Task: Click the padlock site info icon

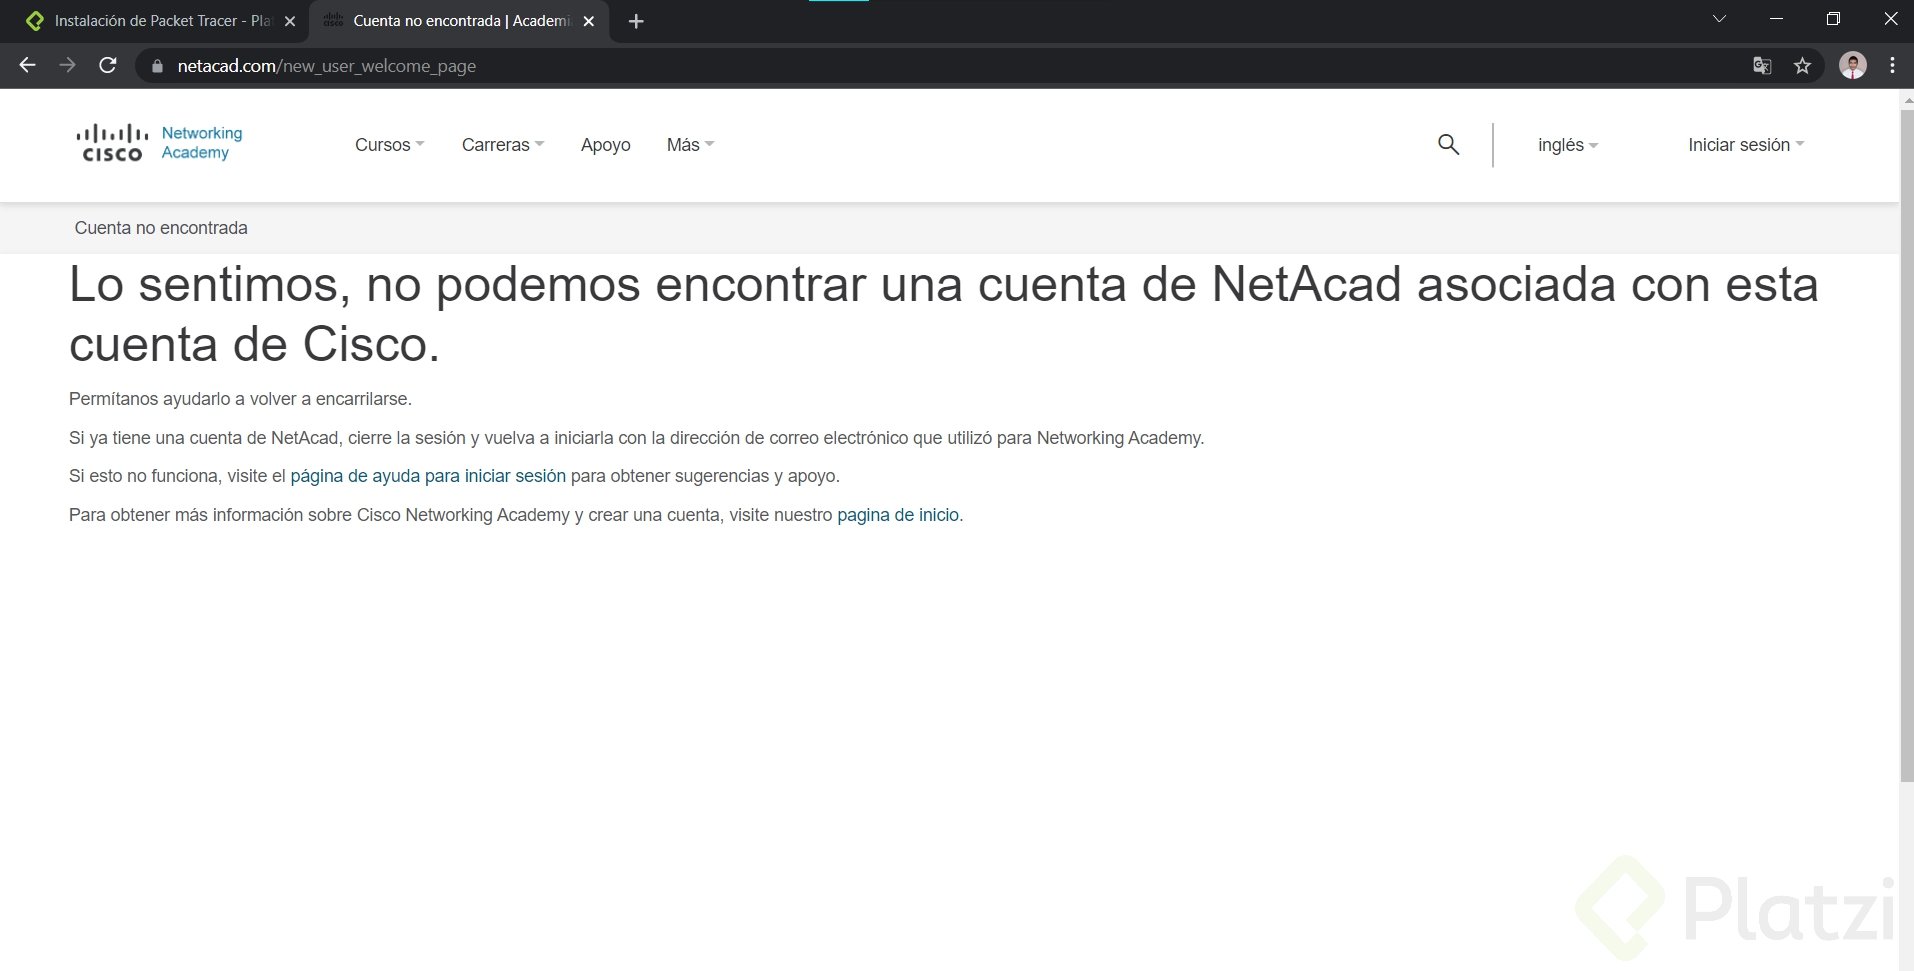Action: (x=157, y=66)
